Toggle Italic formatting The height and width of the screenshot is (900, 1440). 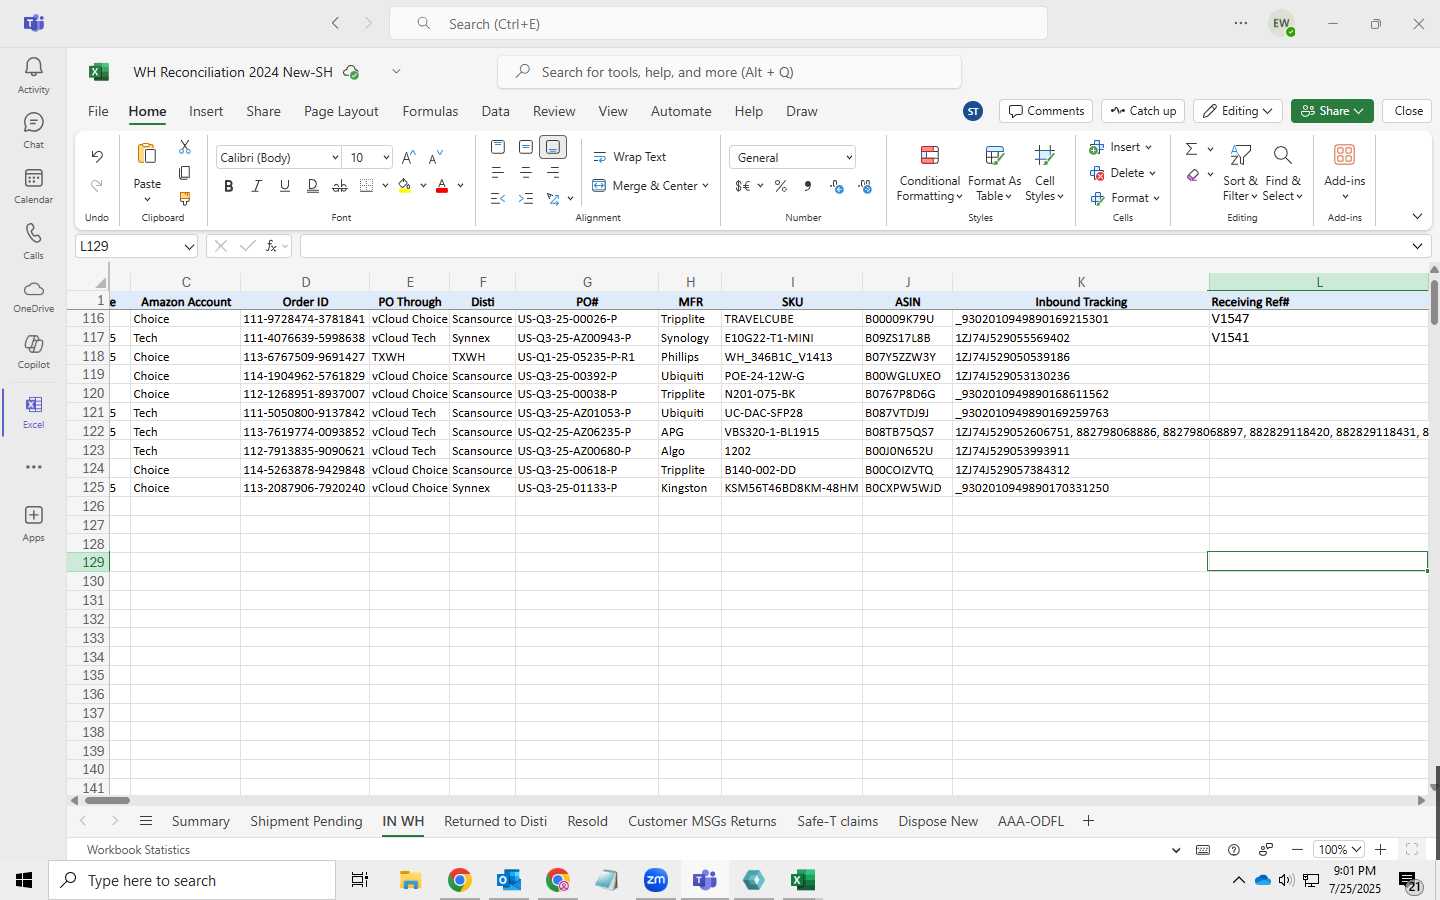pyautogui.click(x=257, y=186)
